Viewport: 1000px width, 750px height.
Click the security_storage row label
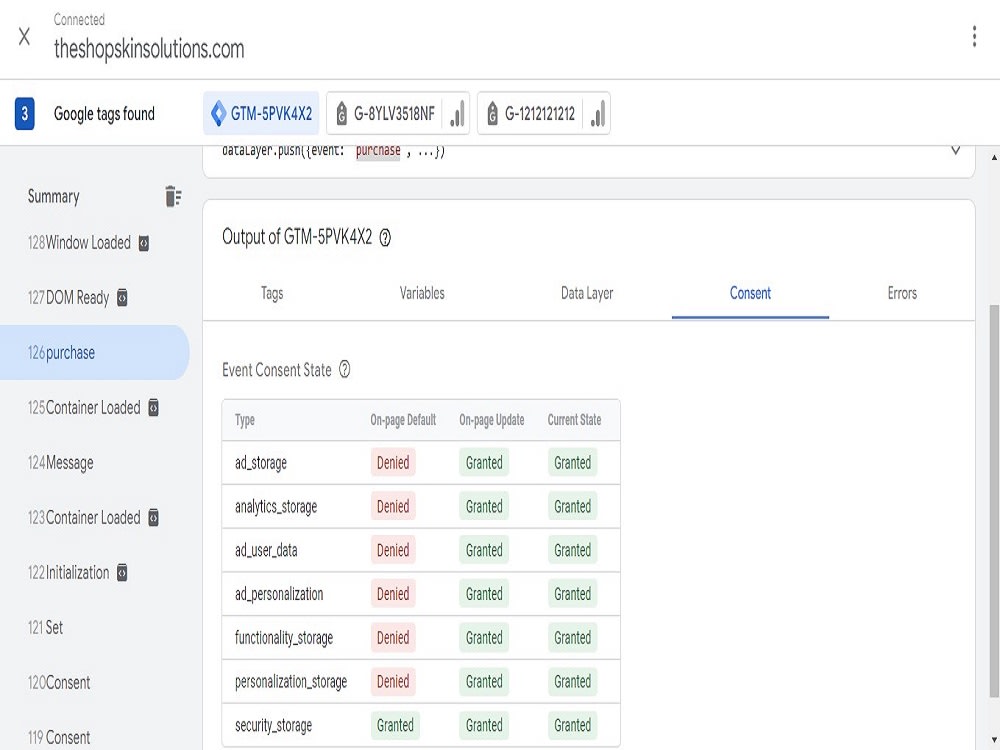pos(274,725)
